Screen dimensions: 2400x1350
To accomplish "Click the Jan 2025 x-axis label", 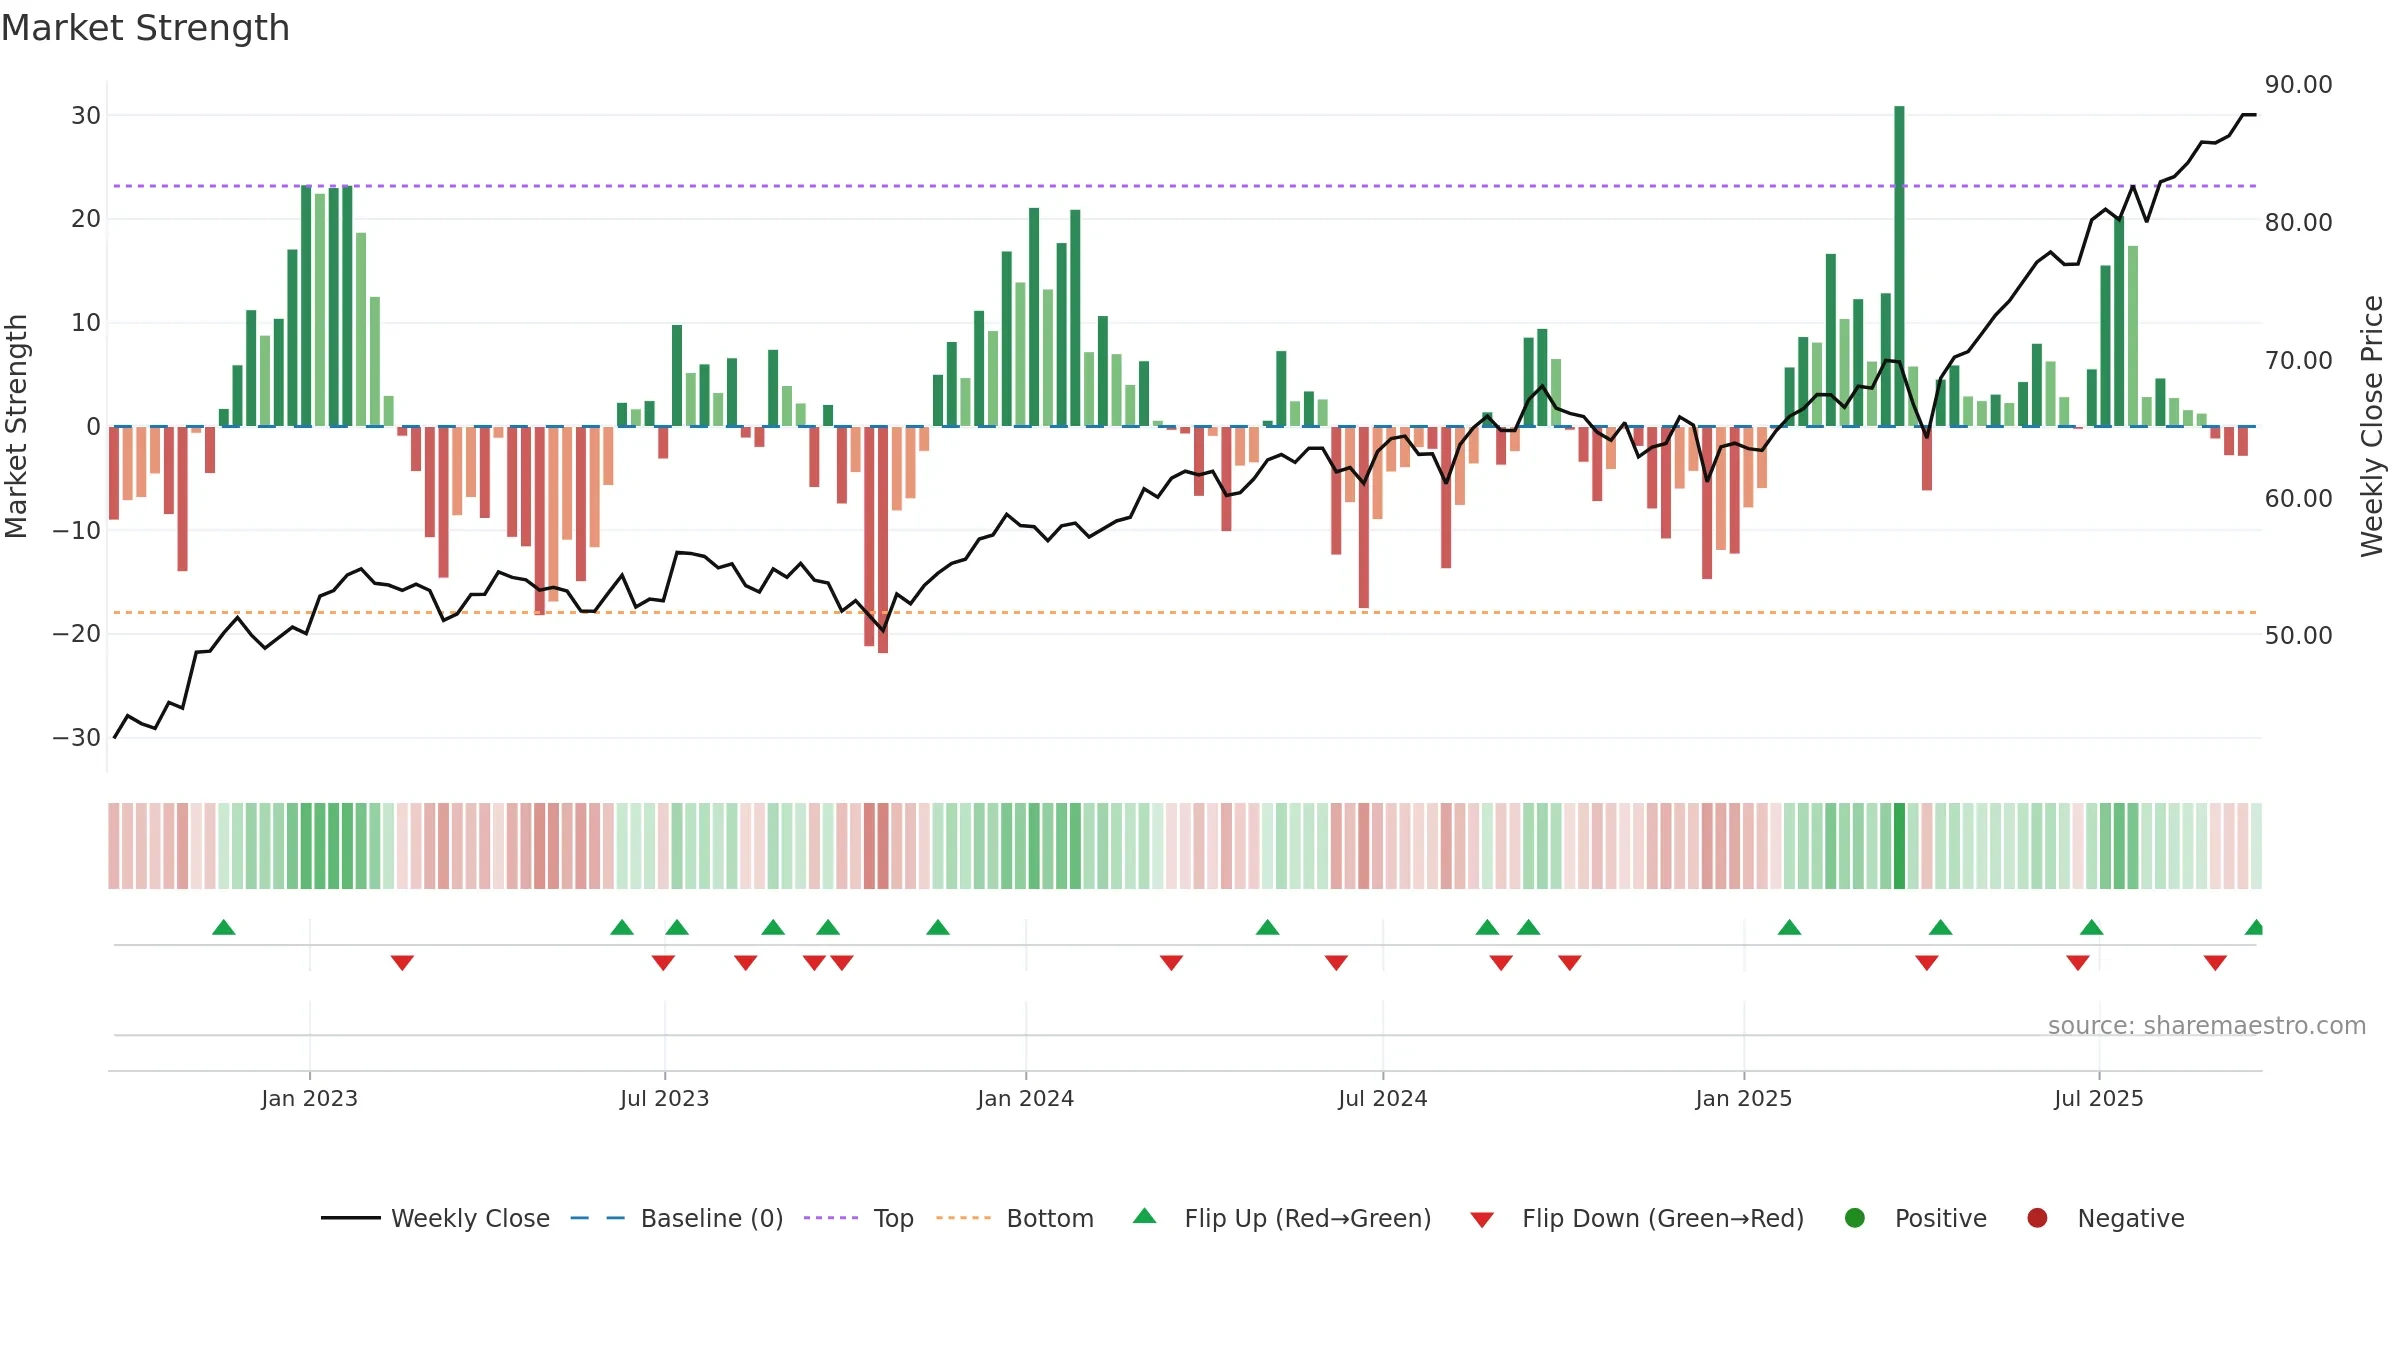I will click(1743, 1098).
